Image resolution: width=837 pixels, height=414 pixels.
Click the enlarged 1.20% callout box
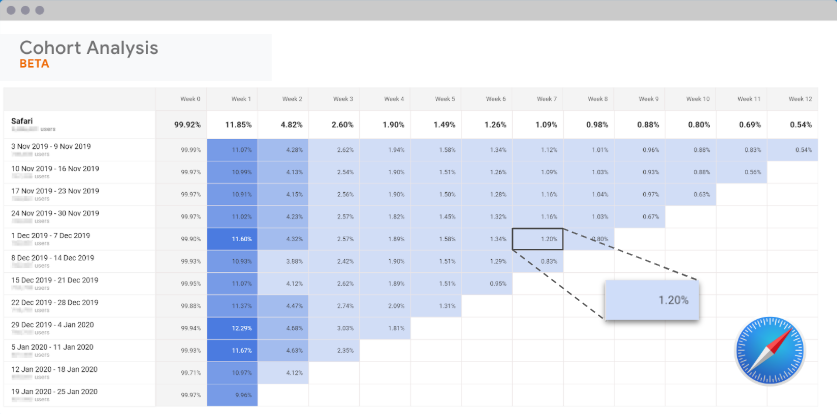click(x=654, y=299)
